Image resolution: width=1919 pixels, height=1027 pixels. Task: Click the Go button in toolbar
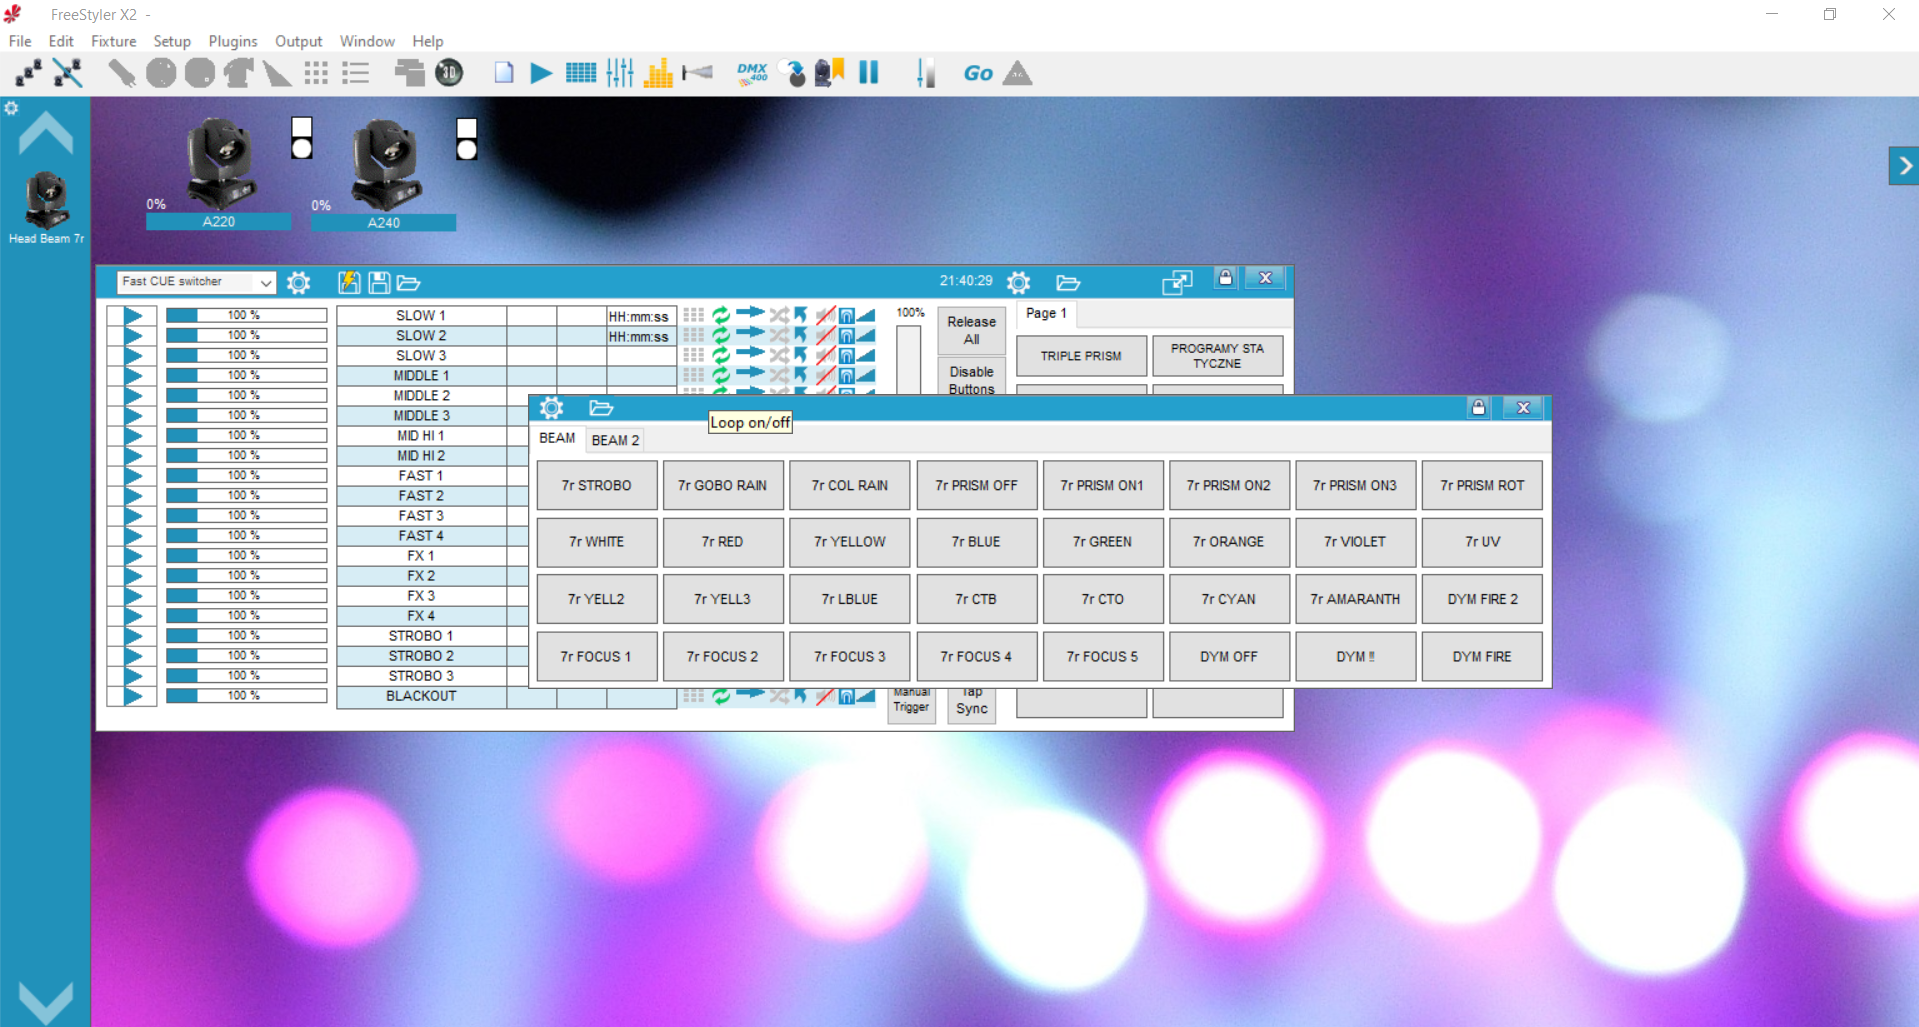pos(977,73)
